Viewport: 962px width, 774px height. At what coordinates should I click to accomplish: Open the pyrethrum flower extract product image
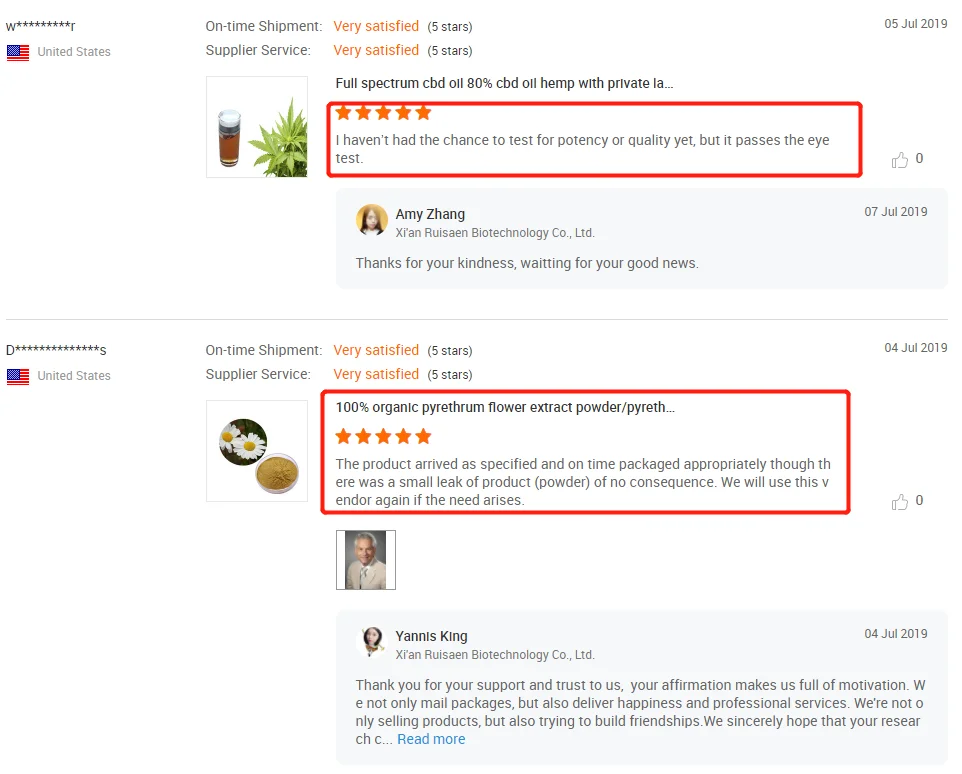coord(257,451)
